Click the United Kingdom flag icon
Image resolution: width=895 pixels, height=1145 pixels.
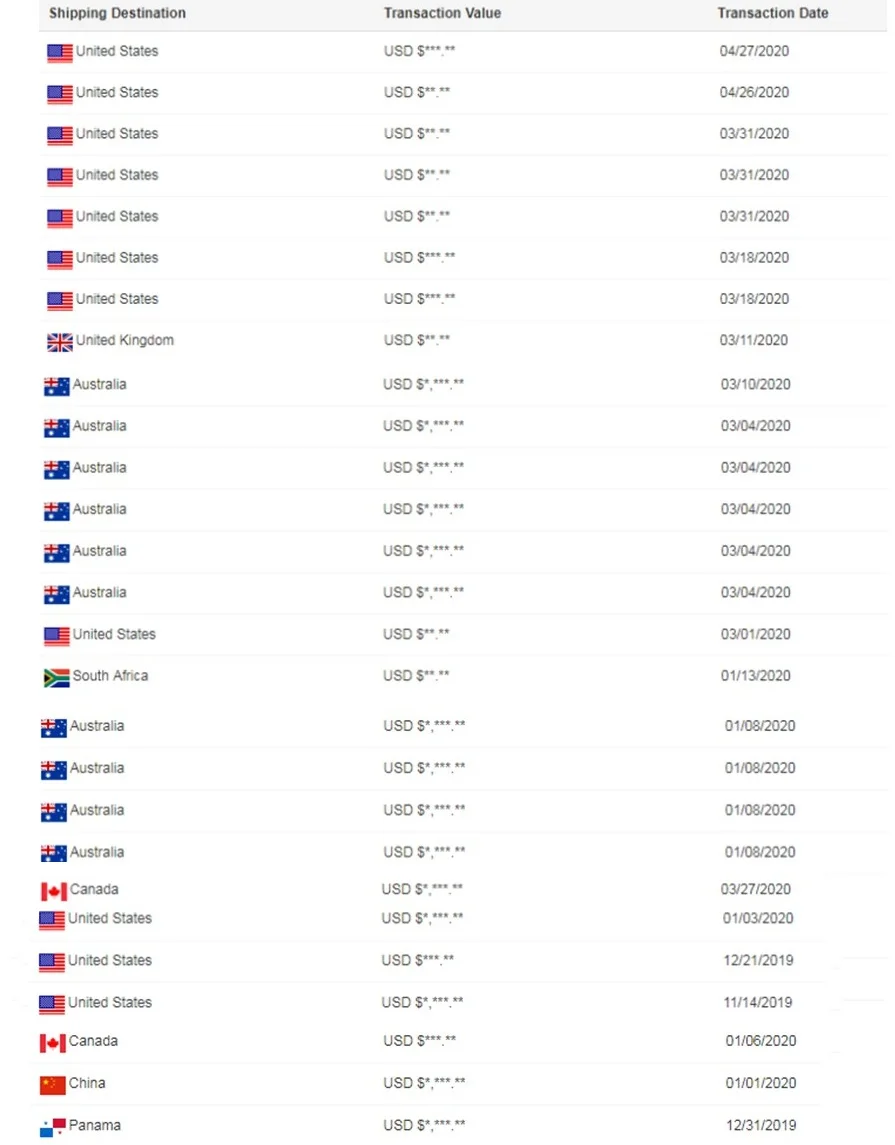(x=60, y=342)
